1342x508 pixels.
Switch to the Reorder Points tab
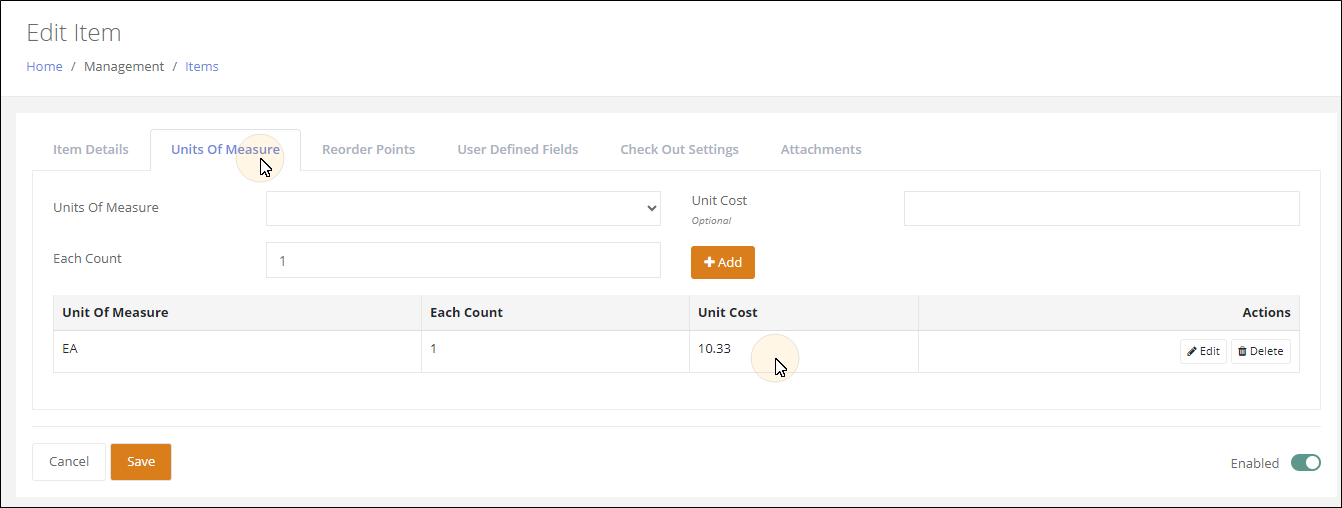pos(368,149)
